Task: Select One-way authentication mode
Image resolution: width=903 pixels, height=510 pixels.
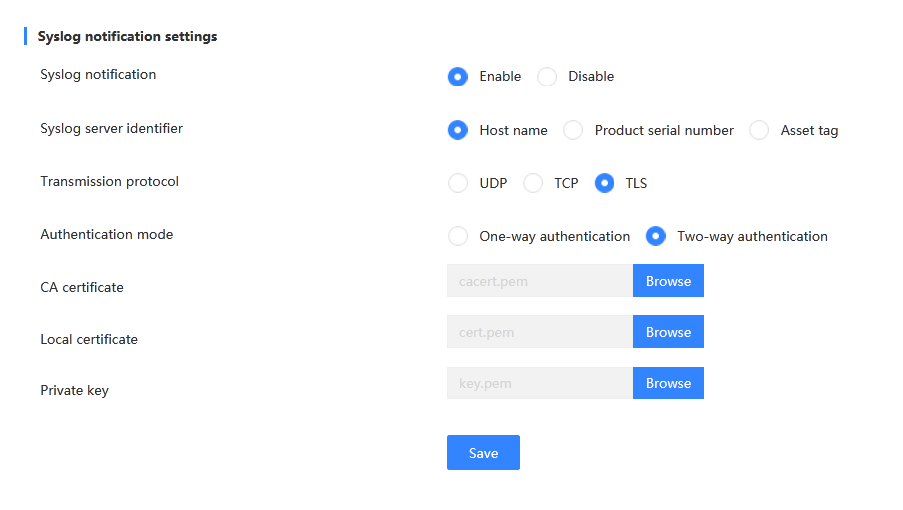Action: (x=458, y=236)
